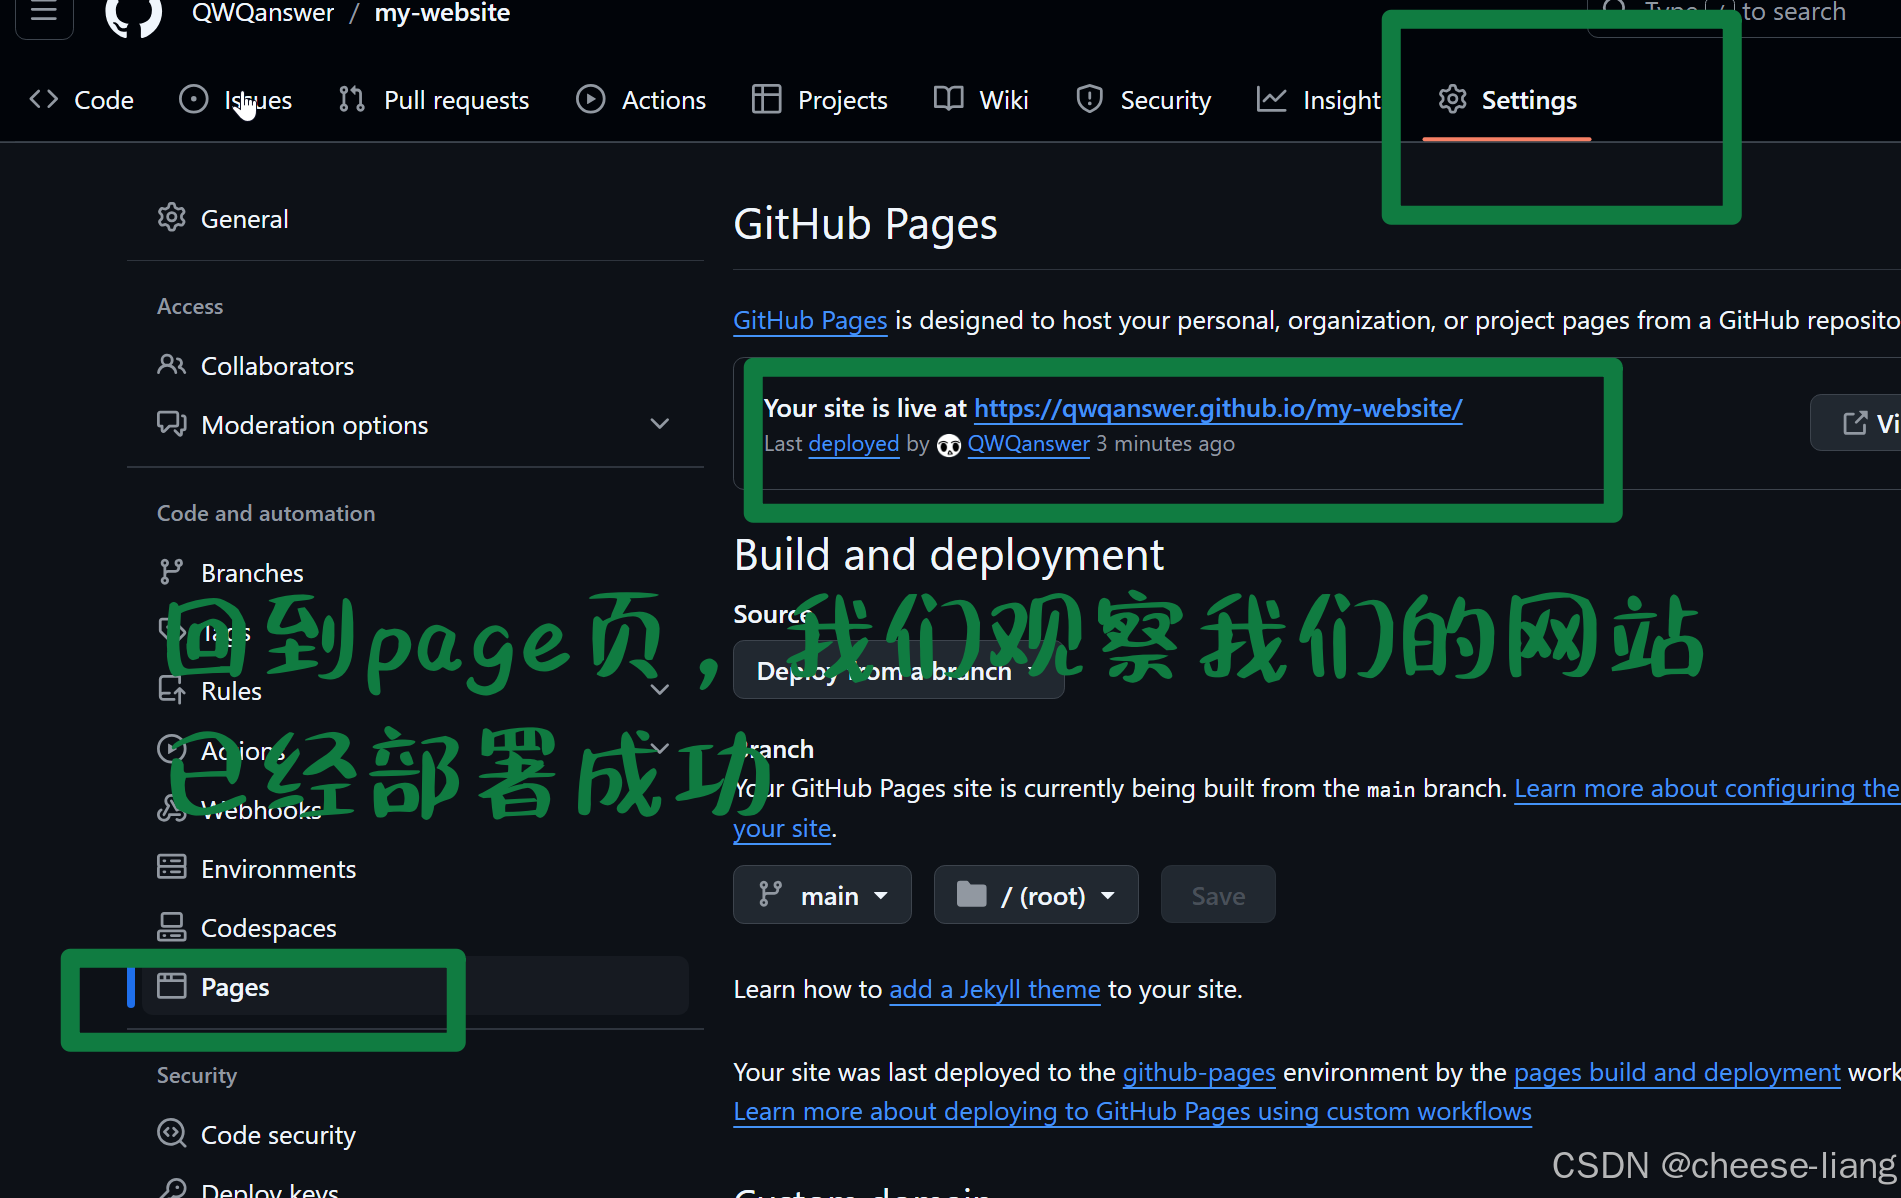Click the Code security icon
This screenshot has height=1198, width=1901.
tap(172, 1133)
